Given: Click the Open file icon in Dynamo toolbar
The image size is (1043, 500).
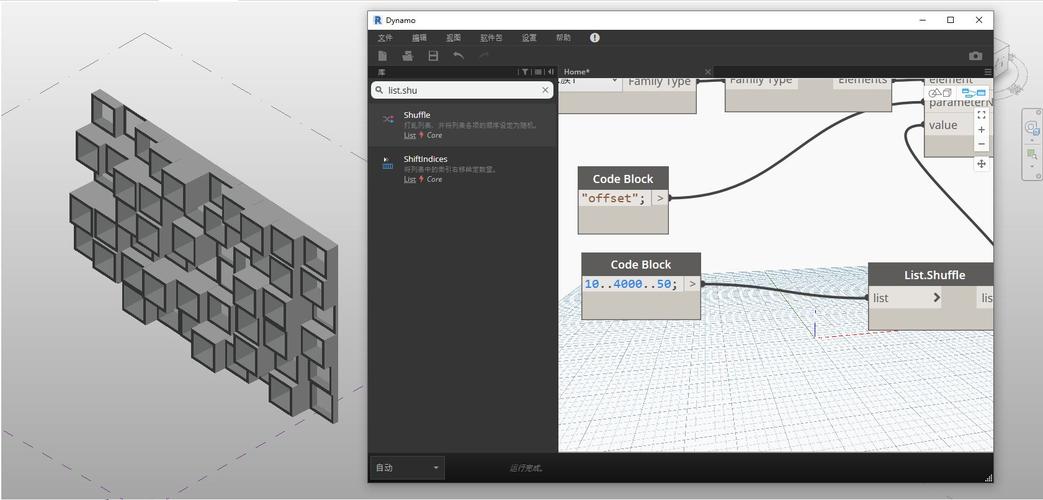Looking at the screenshot, I should click(408, 56).
